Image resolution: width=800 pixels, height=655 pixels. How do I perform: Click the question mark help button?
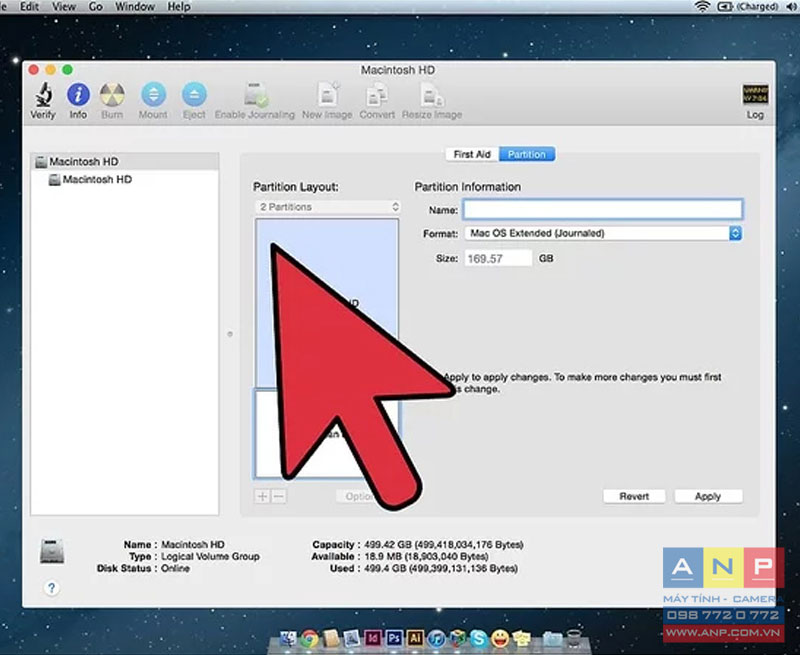(x=52, y=588)
